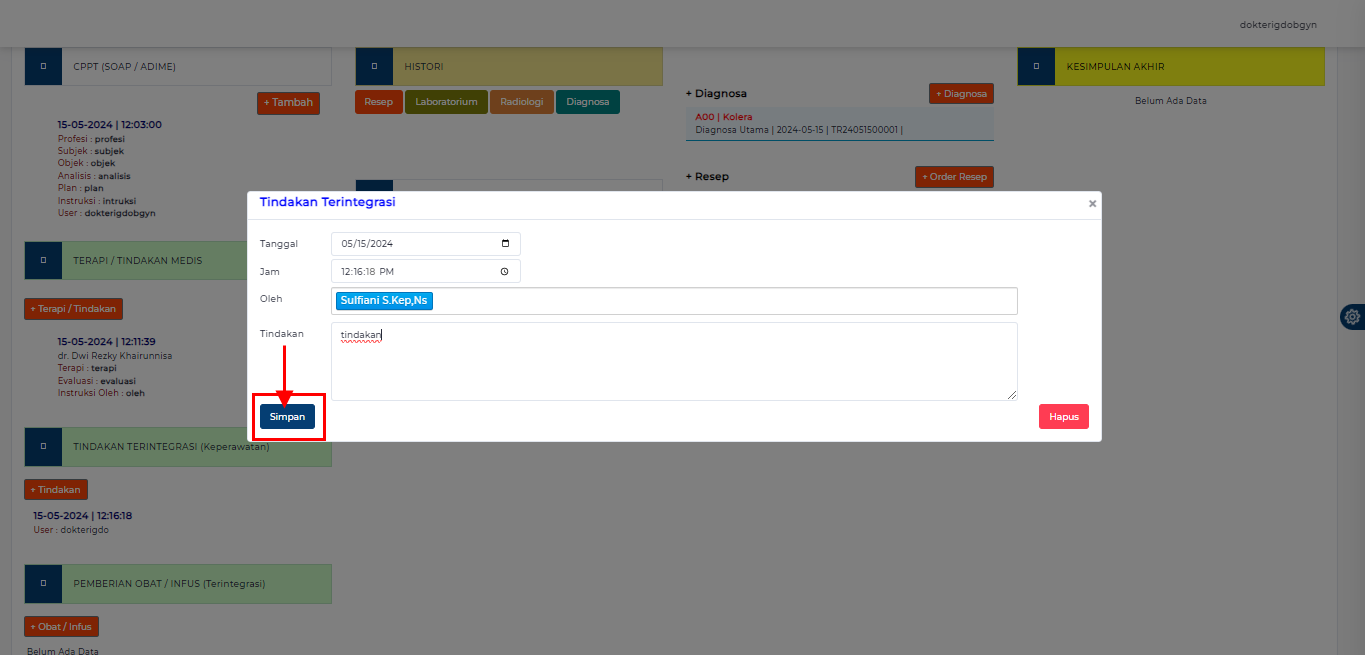
Task: Switch to Radiologi in the HISTORI filters
Action: 521,101
